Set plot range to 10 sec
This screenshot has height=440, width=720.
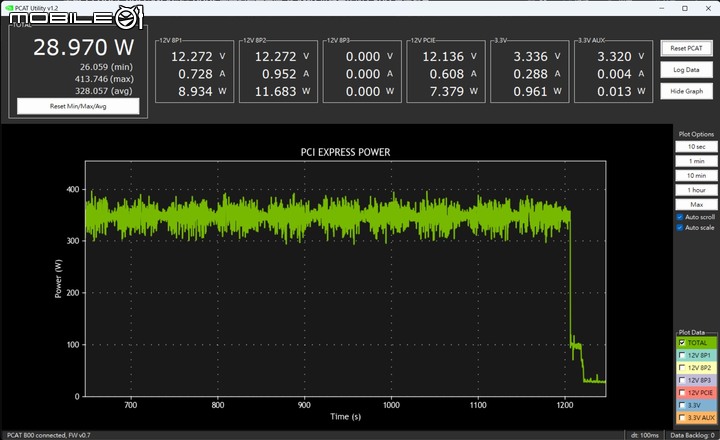pos(696,147)
